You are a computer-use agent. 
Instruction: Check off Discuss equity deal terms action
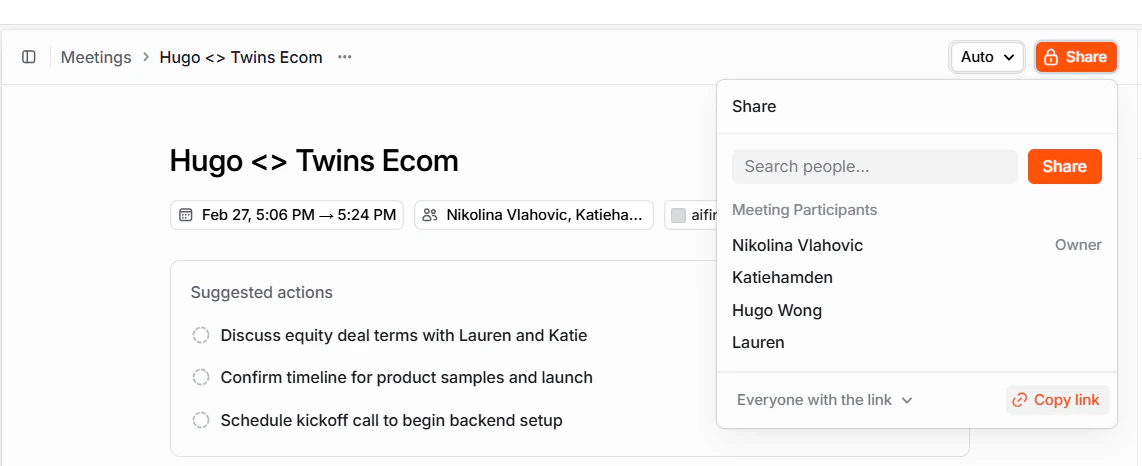point(200,336)
